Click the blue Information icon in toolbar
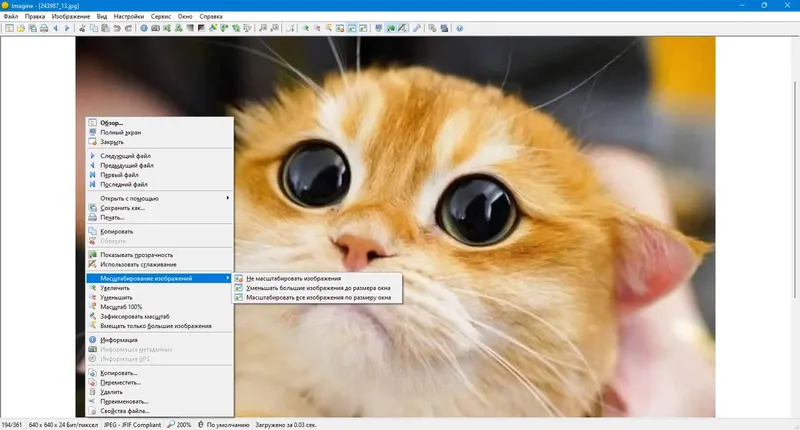 [x=144, y=28]
